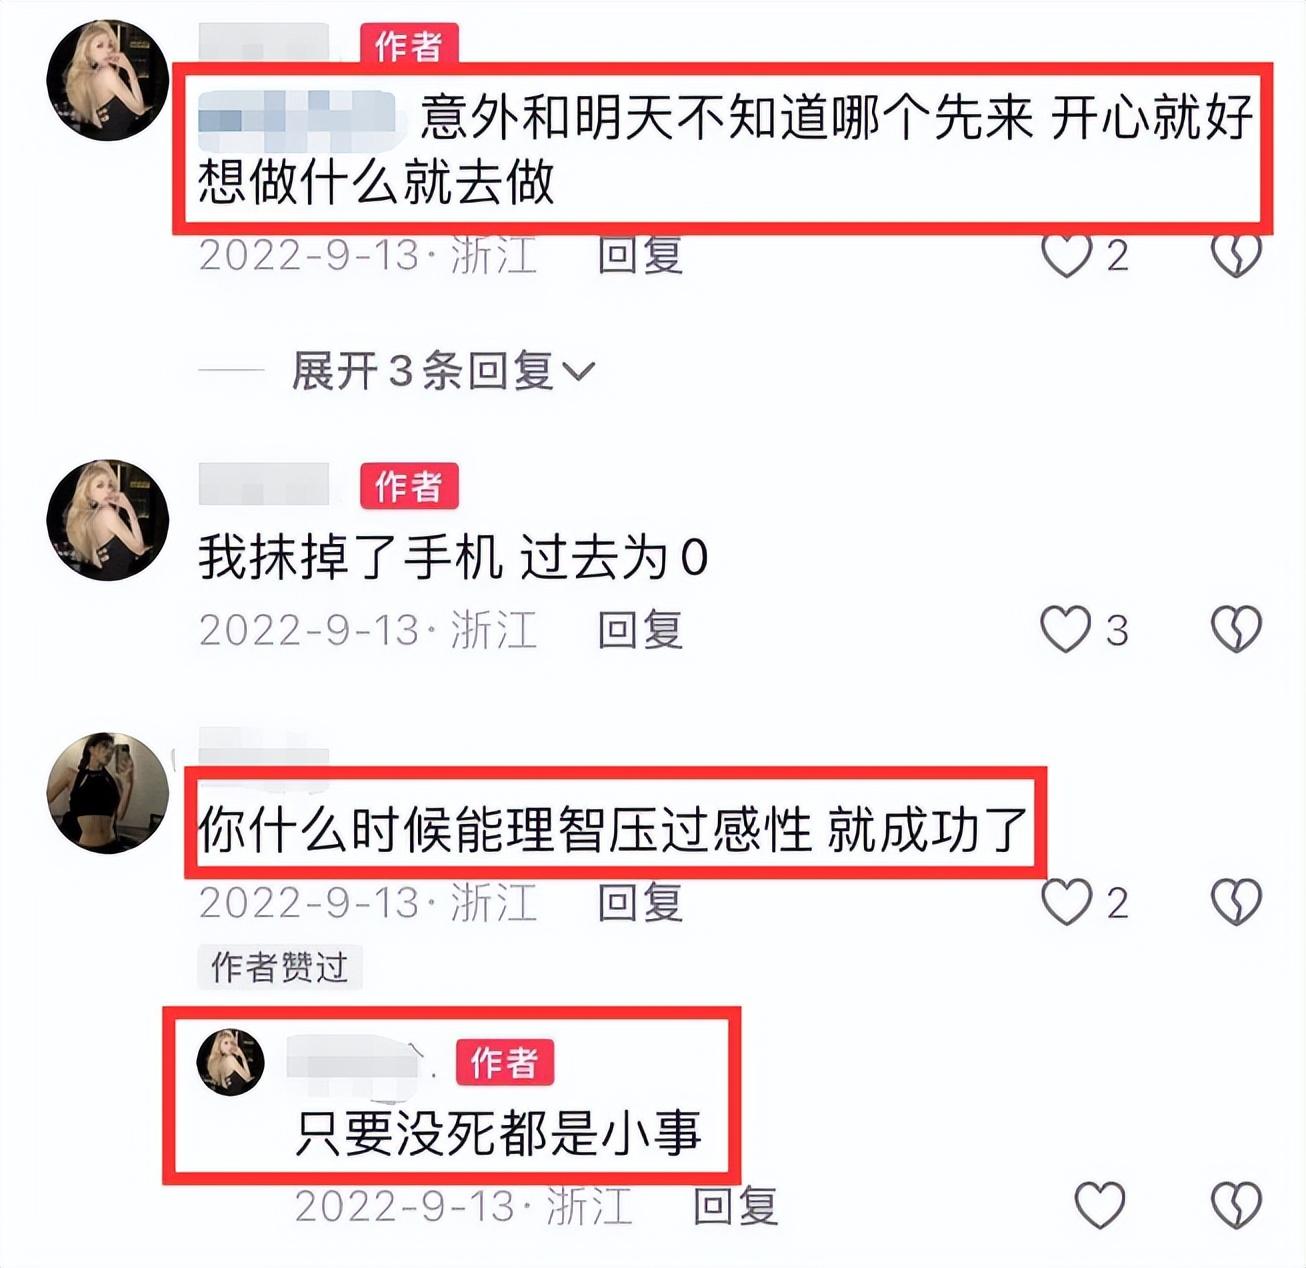Tap the 作者赞过 label

pos(280,967)
